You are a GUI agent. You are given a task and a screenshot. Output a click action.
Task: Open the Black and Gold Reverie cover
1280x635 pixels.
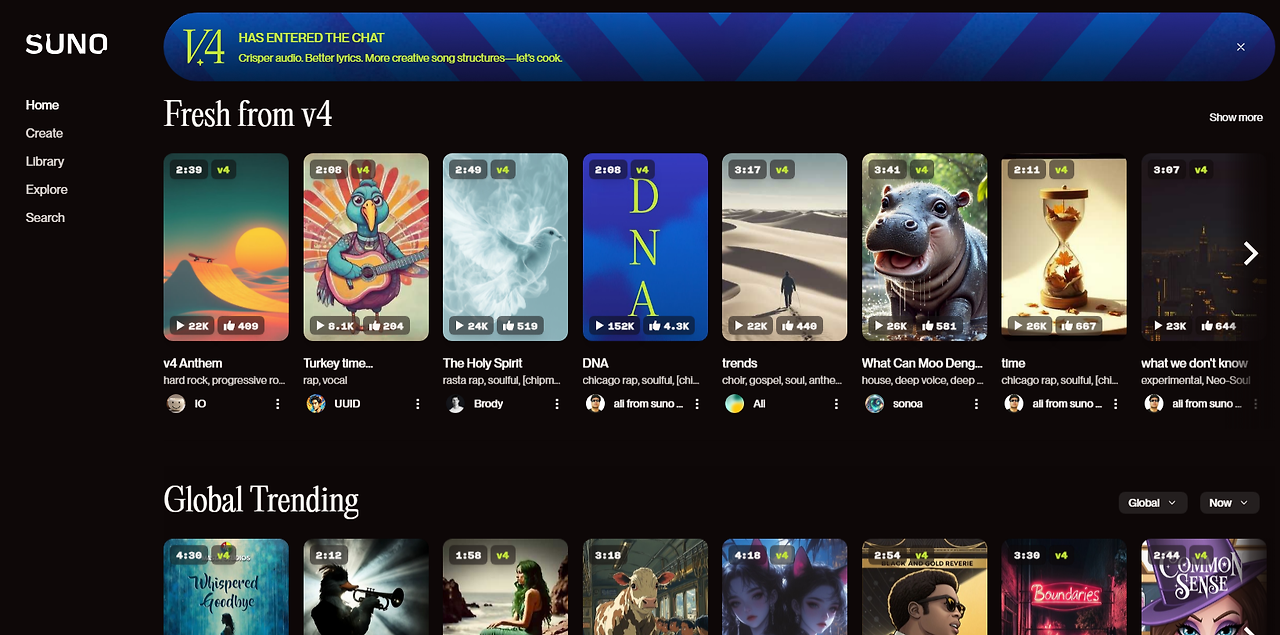924,587
